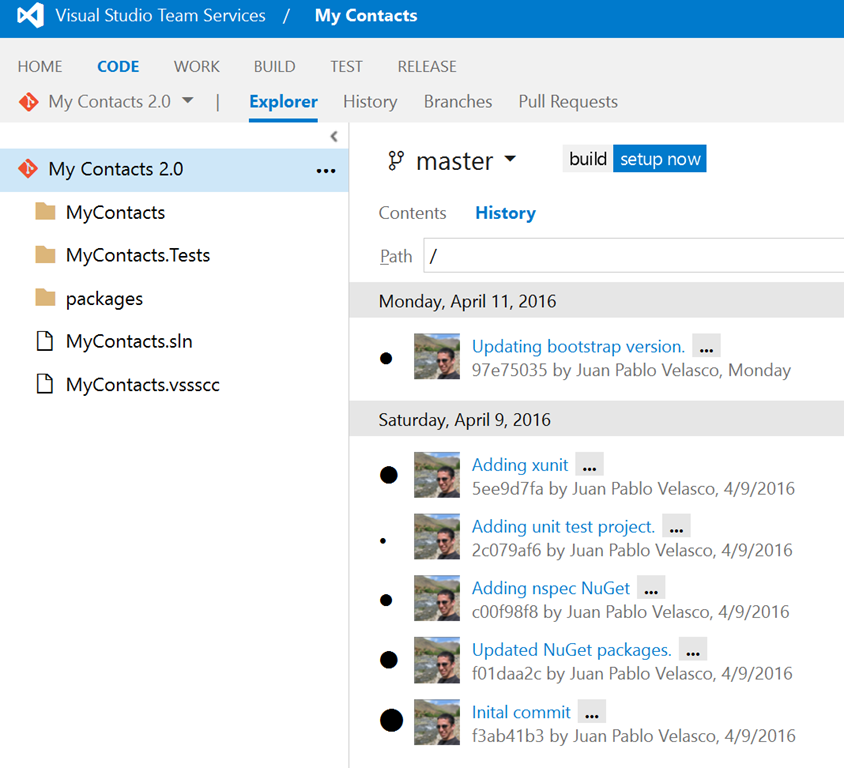Go to the HOME hub
The width and height of the screenshot is (844, 768).
coord(40,66)
